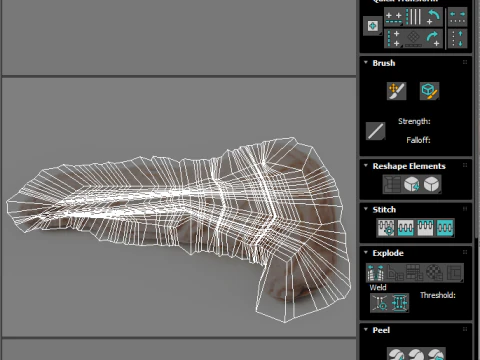480x360 pixels.
Task: Collapse the Peel rollout
Action: pyautogui.click(x=366, y=330)
